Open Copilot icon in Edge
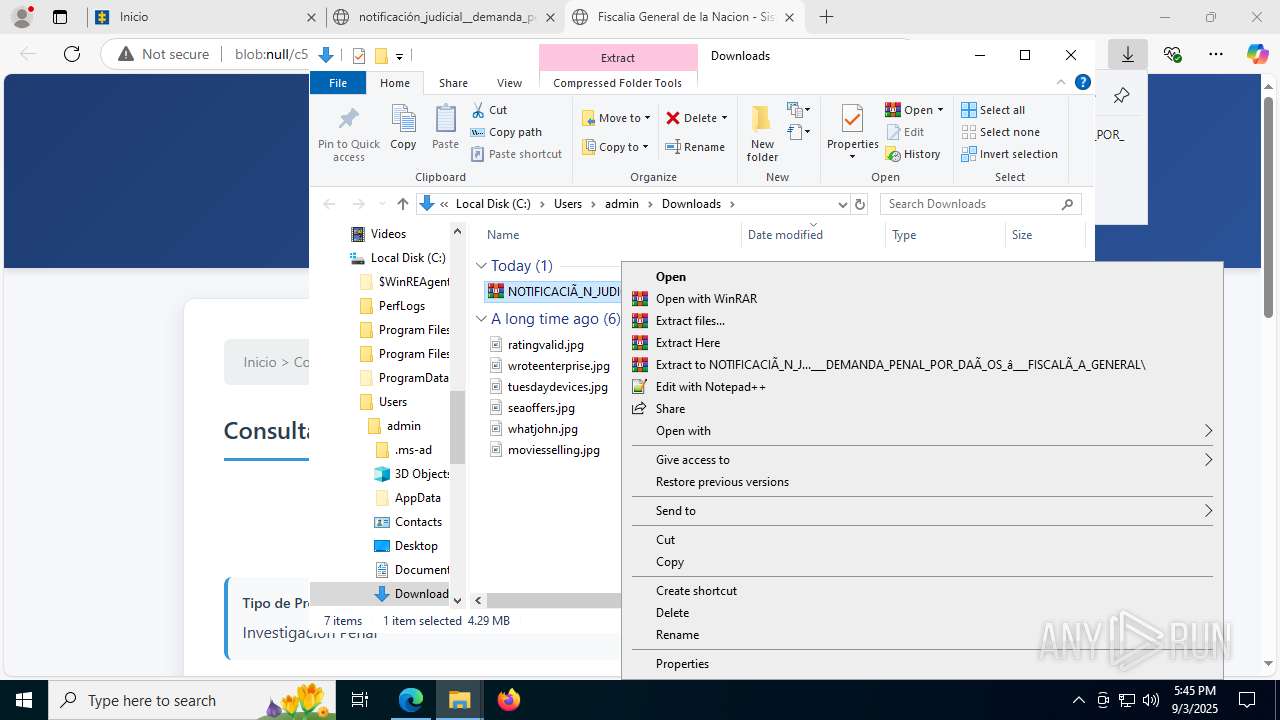This screenshot has height=720, width=1280. tap(1257, 54)
